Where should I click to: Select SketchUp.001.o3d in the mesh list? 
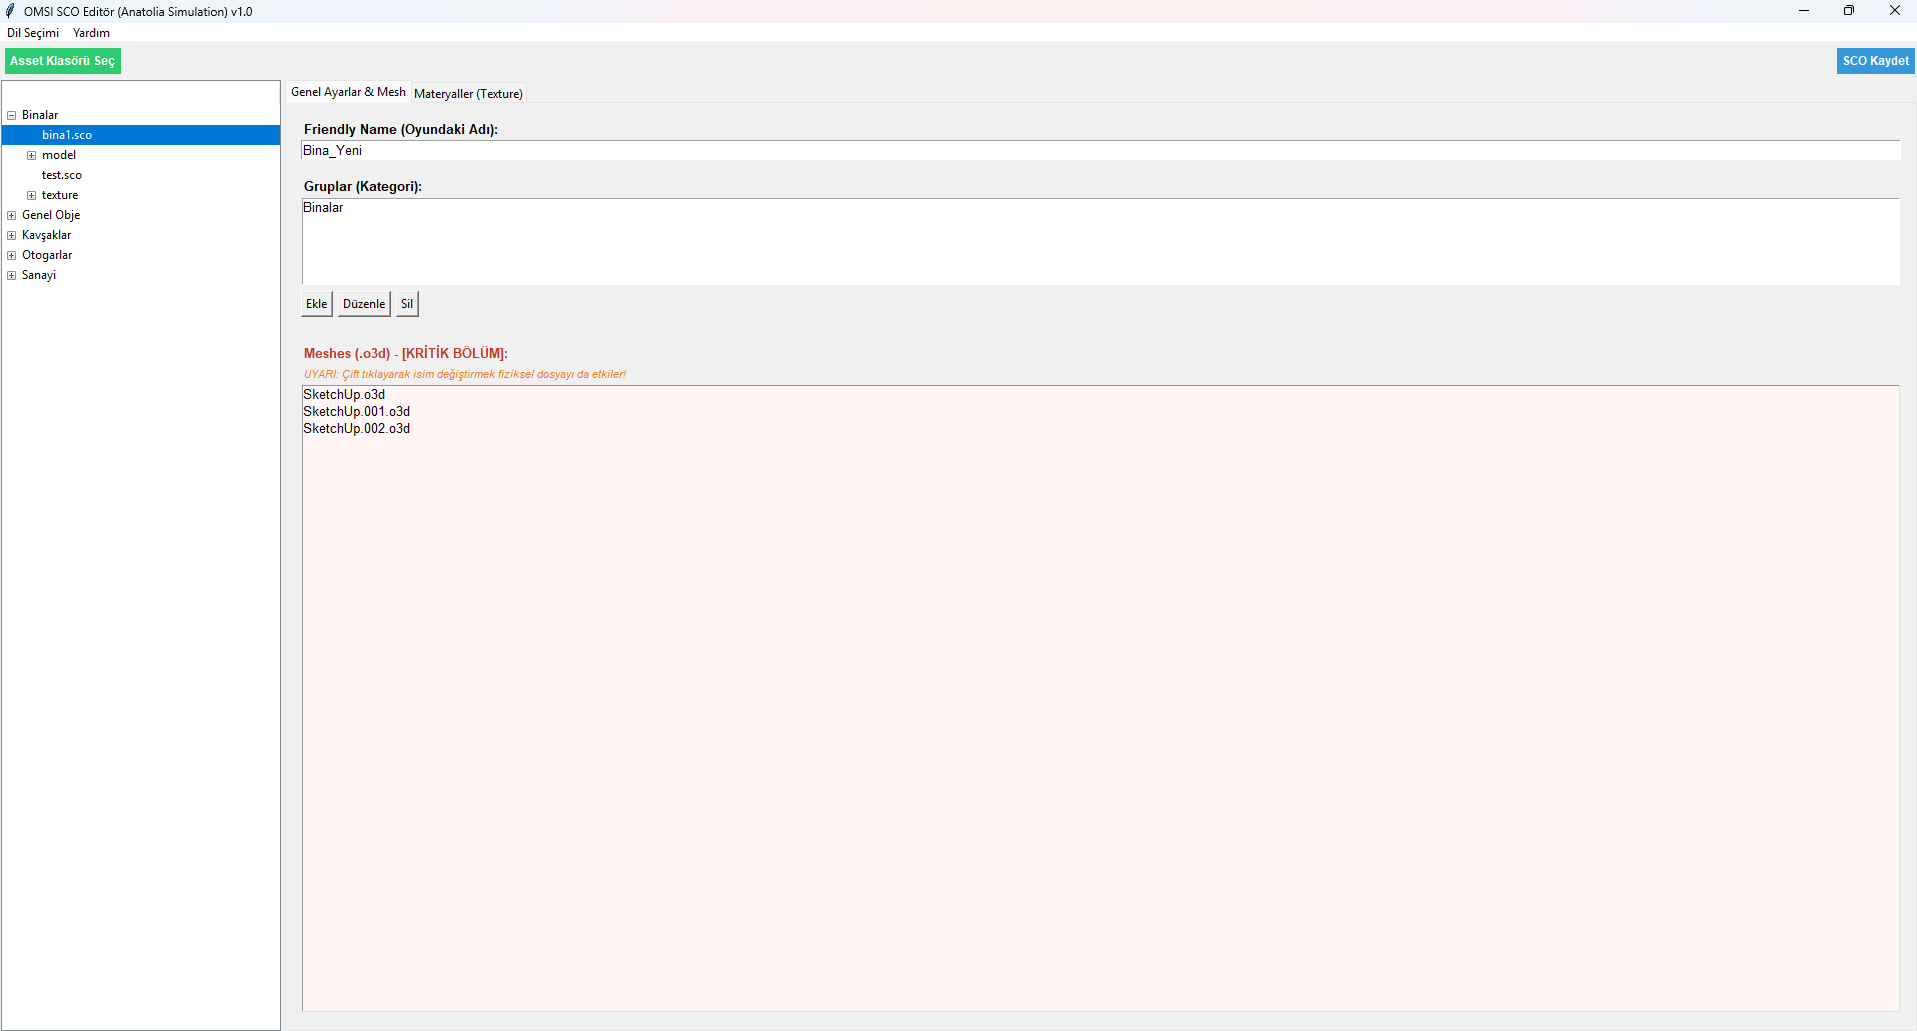point(357,412)
